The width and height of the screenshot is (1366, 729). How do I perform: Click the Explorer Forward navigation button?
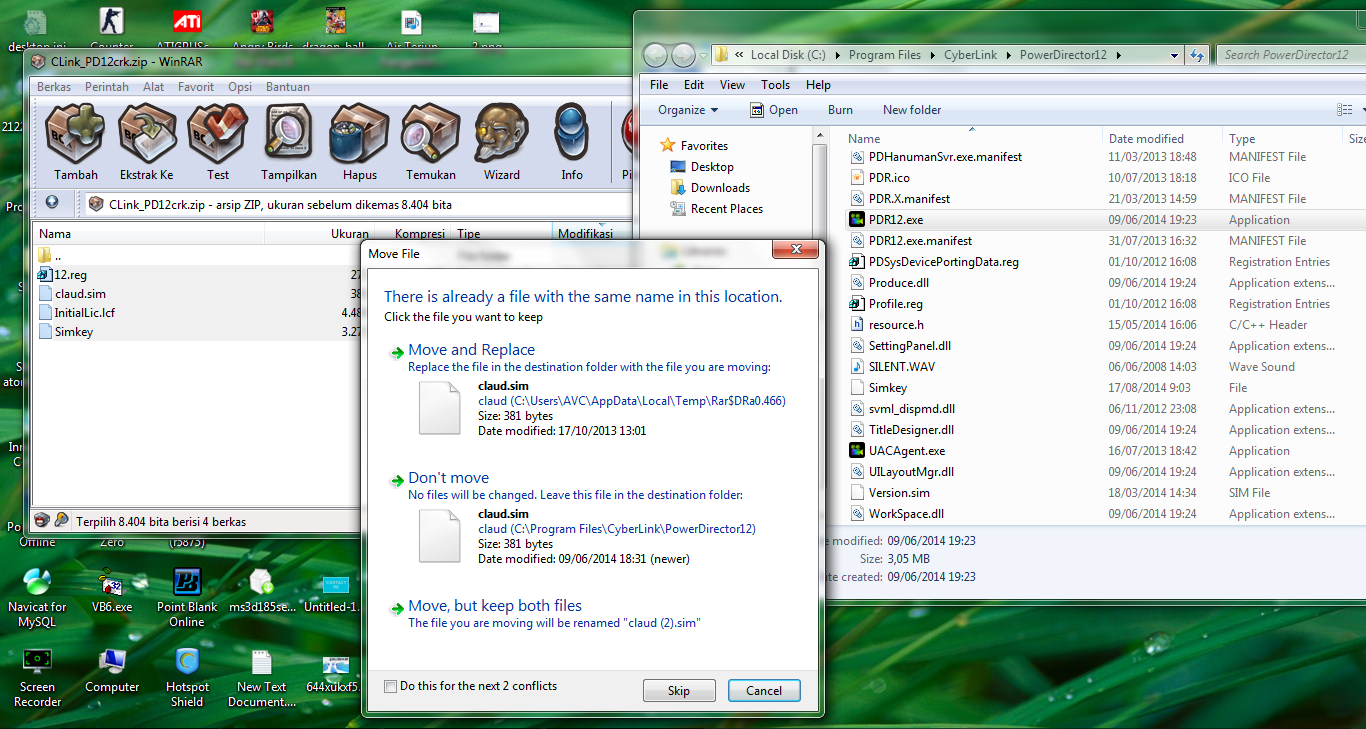tap(684, 55)
